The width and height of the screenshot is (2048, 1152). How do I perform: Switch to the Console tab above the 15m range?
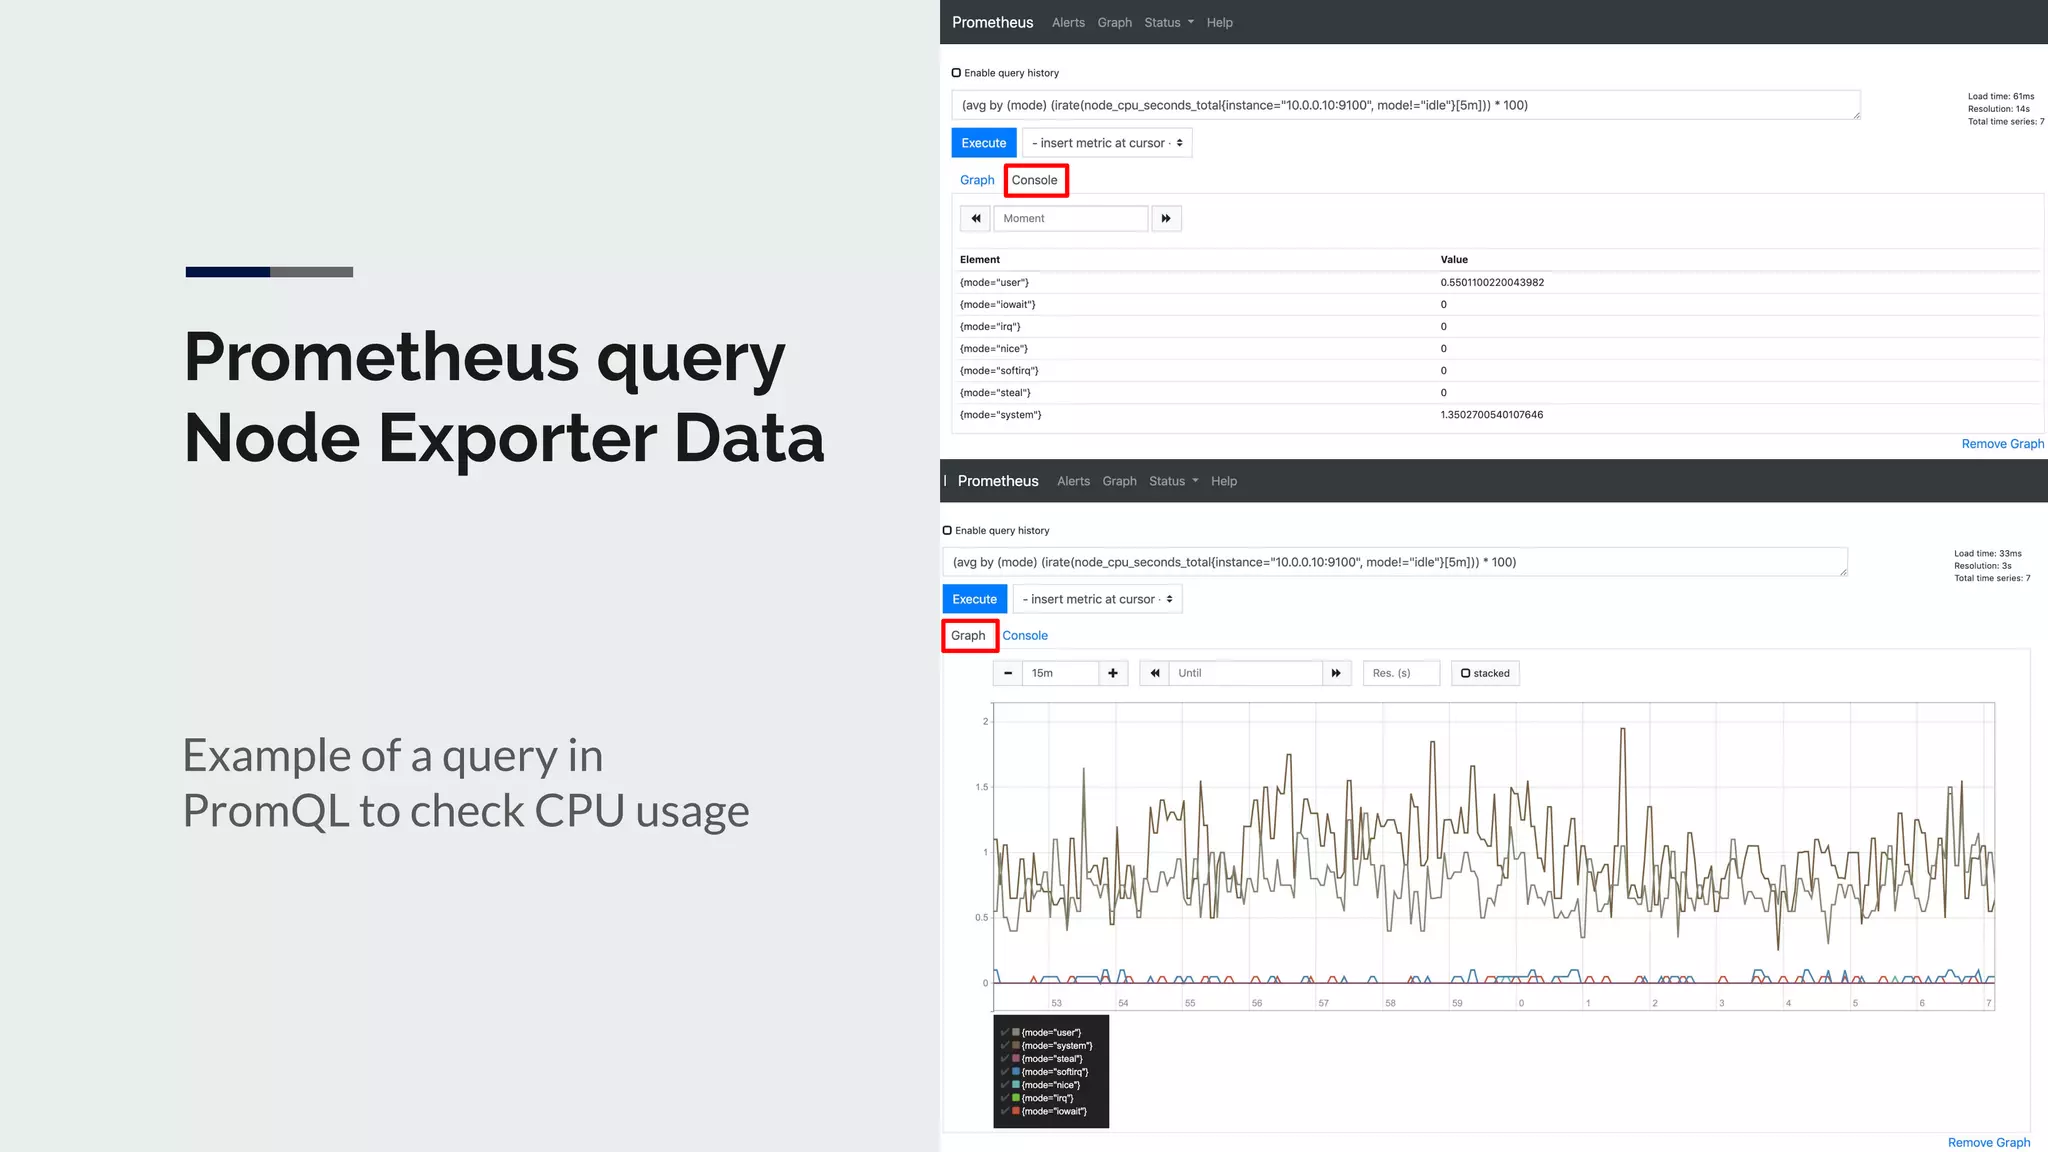tap(1025, 635)
